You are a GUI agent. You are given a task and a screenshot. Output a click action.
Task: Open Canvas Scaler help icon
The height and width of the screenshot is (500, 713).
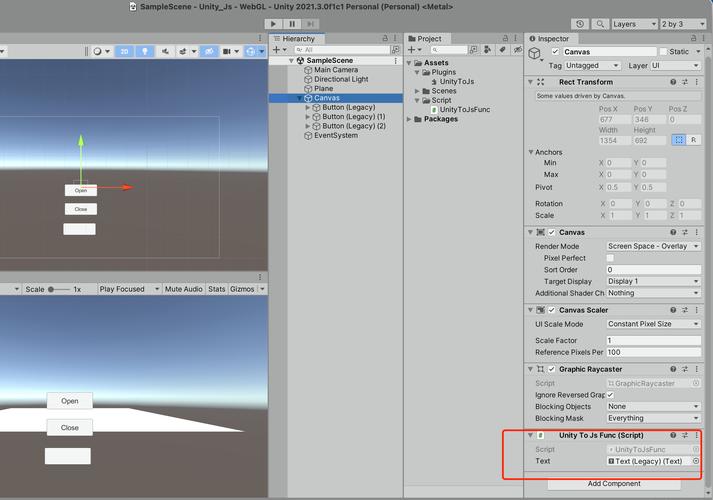coord(673,310)
